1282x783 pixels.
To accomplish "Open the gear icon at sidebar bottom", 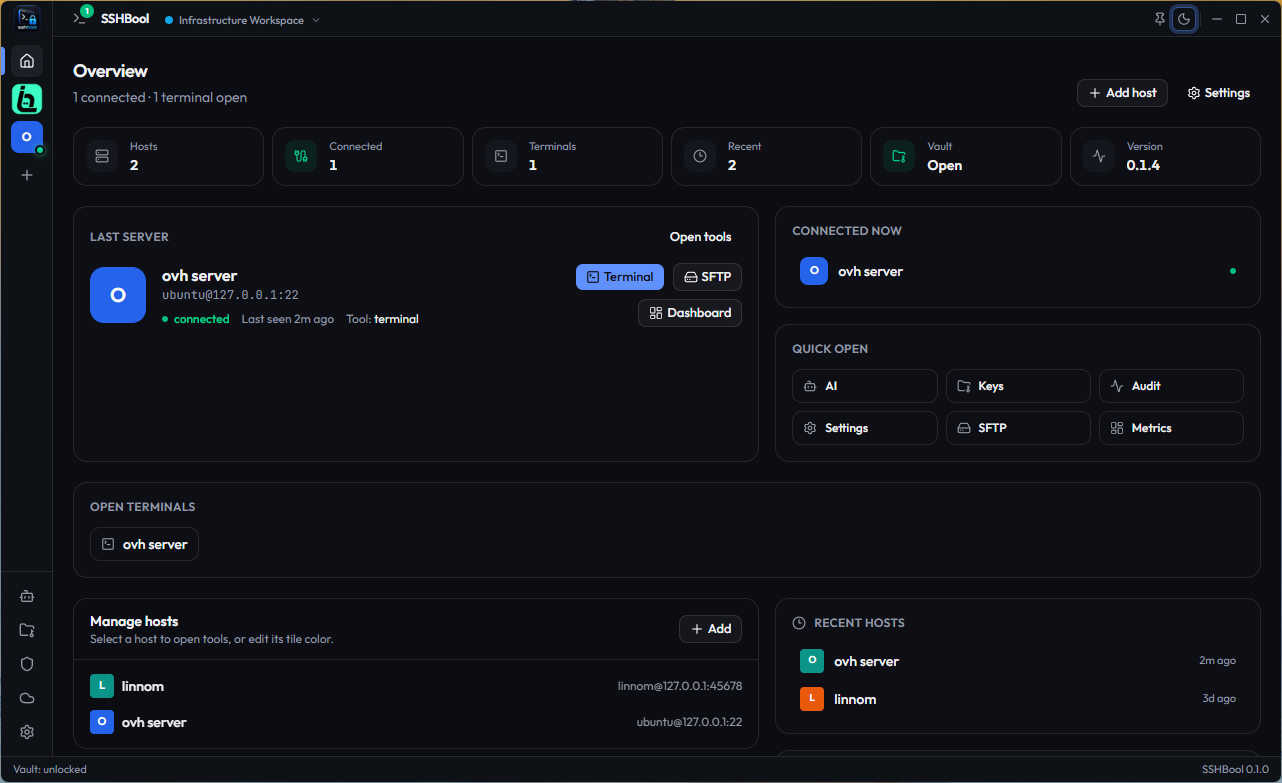I will (x=27, y=732).
